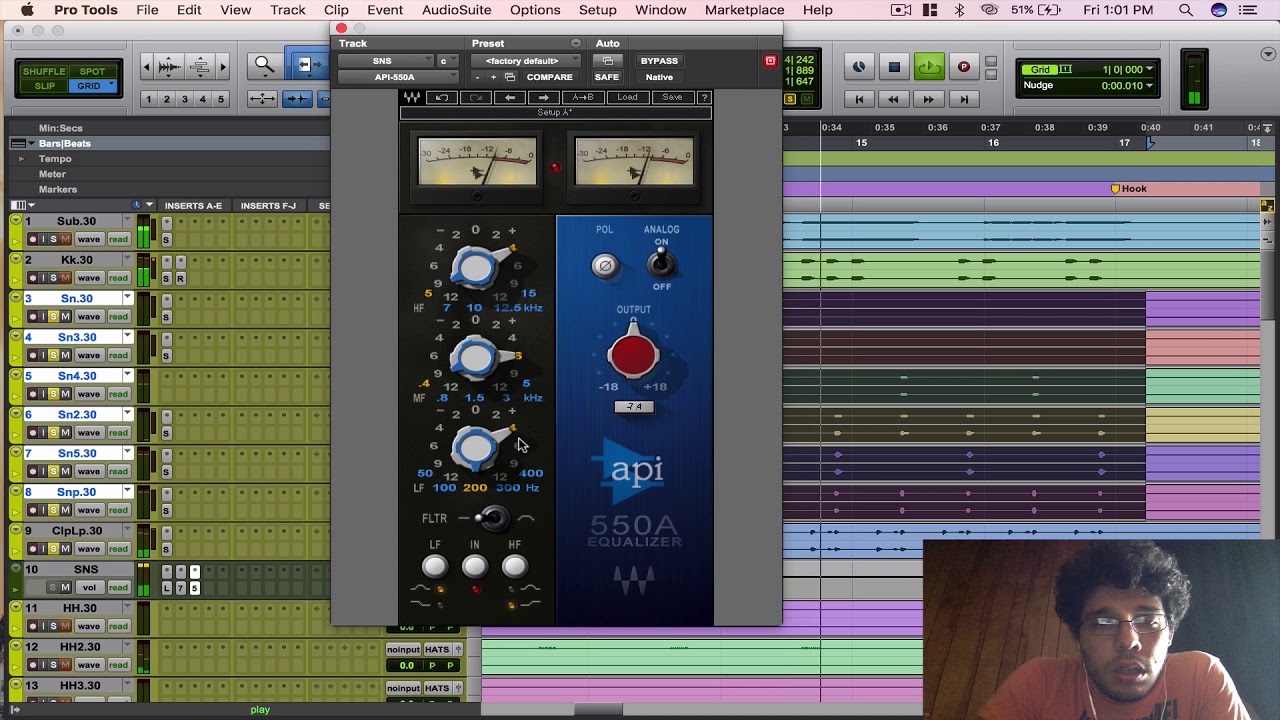
Task: Enable automation SAFE mode
Action: [x=606, y=77]
